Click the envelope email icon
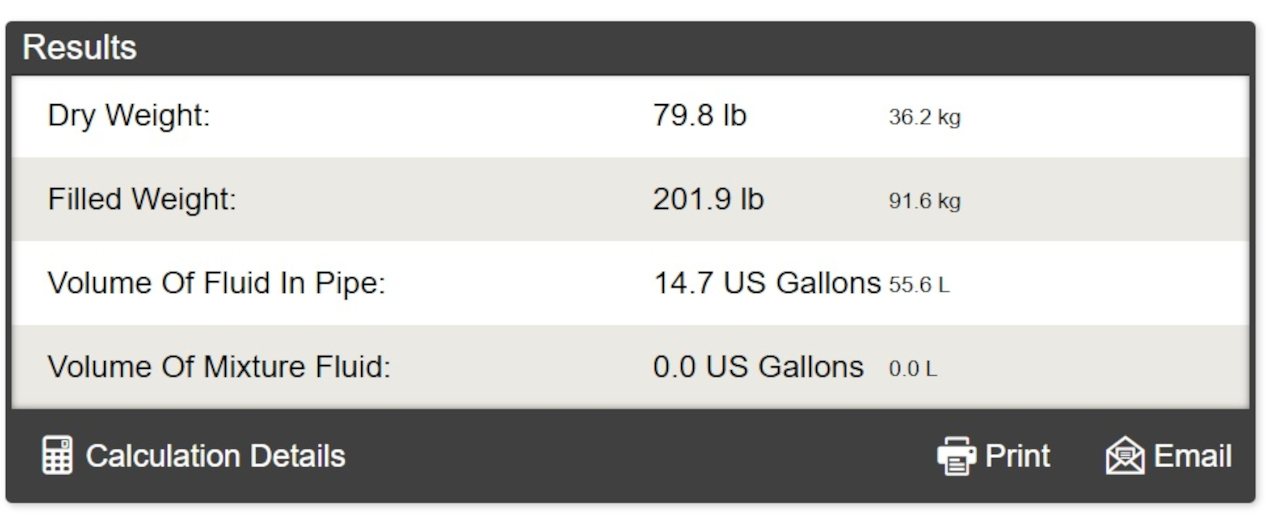Screen dimensions: 1265x515 click(x=1124, y=456)
